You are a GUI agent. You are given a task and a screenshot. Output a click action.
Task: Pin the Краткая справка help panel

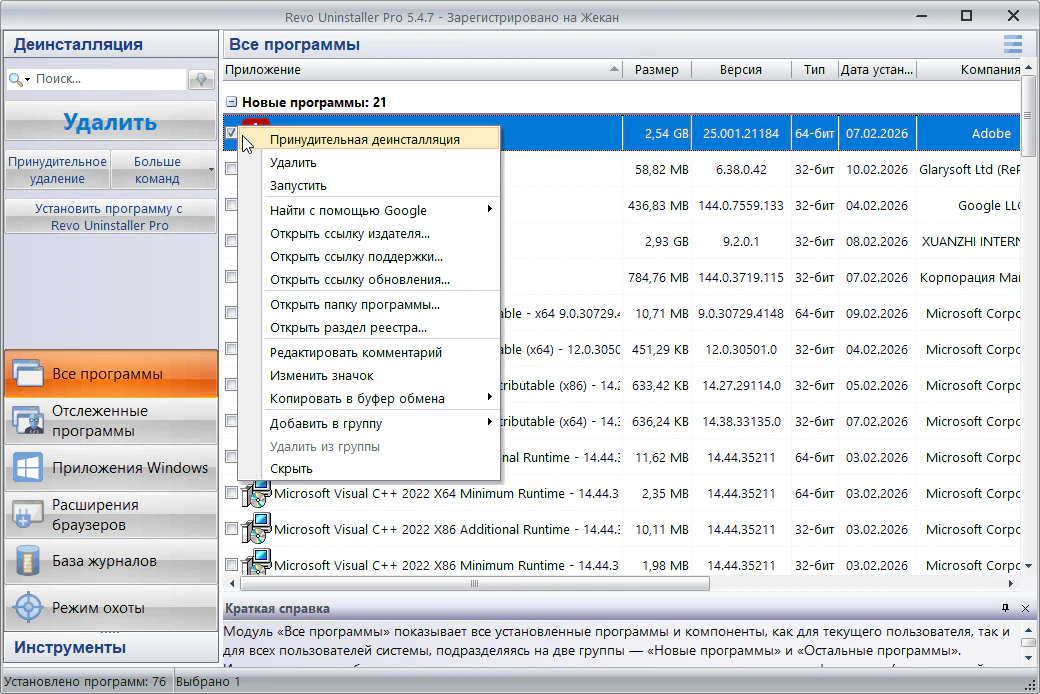tap(1005, 608)
